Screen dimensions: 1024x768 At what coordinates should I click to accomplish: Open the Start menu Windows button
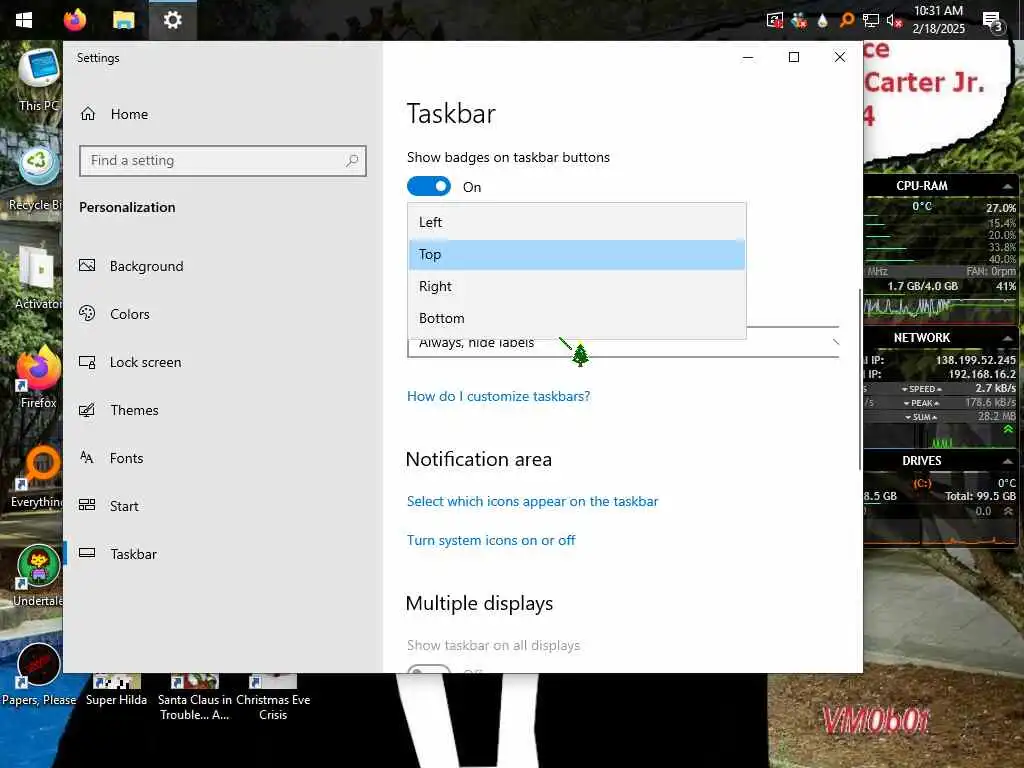coord(24,20)
